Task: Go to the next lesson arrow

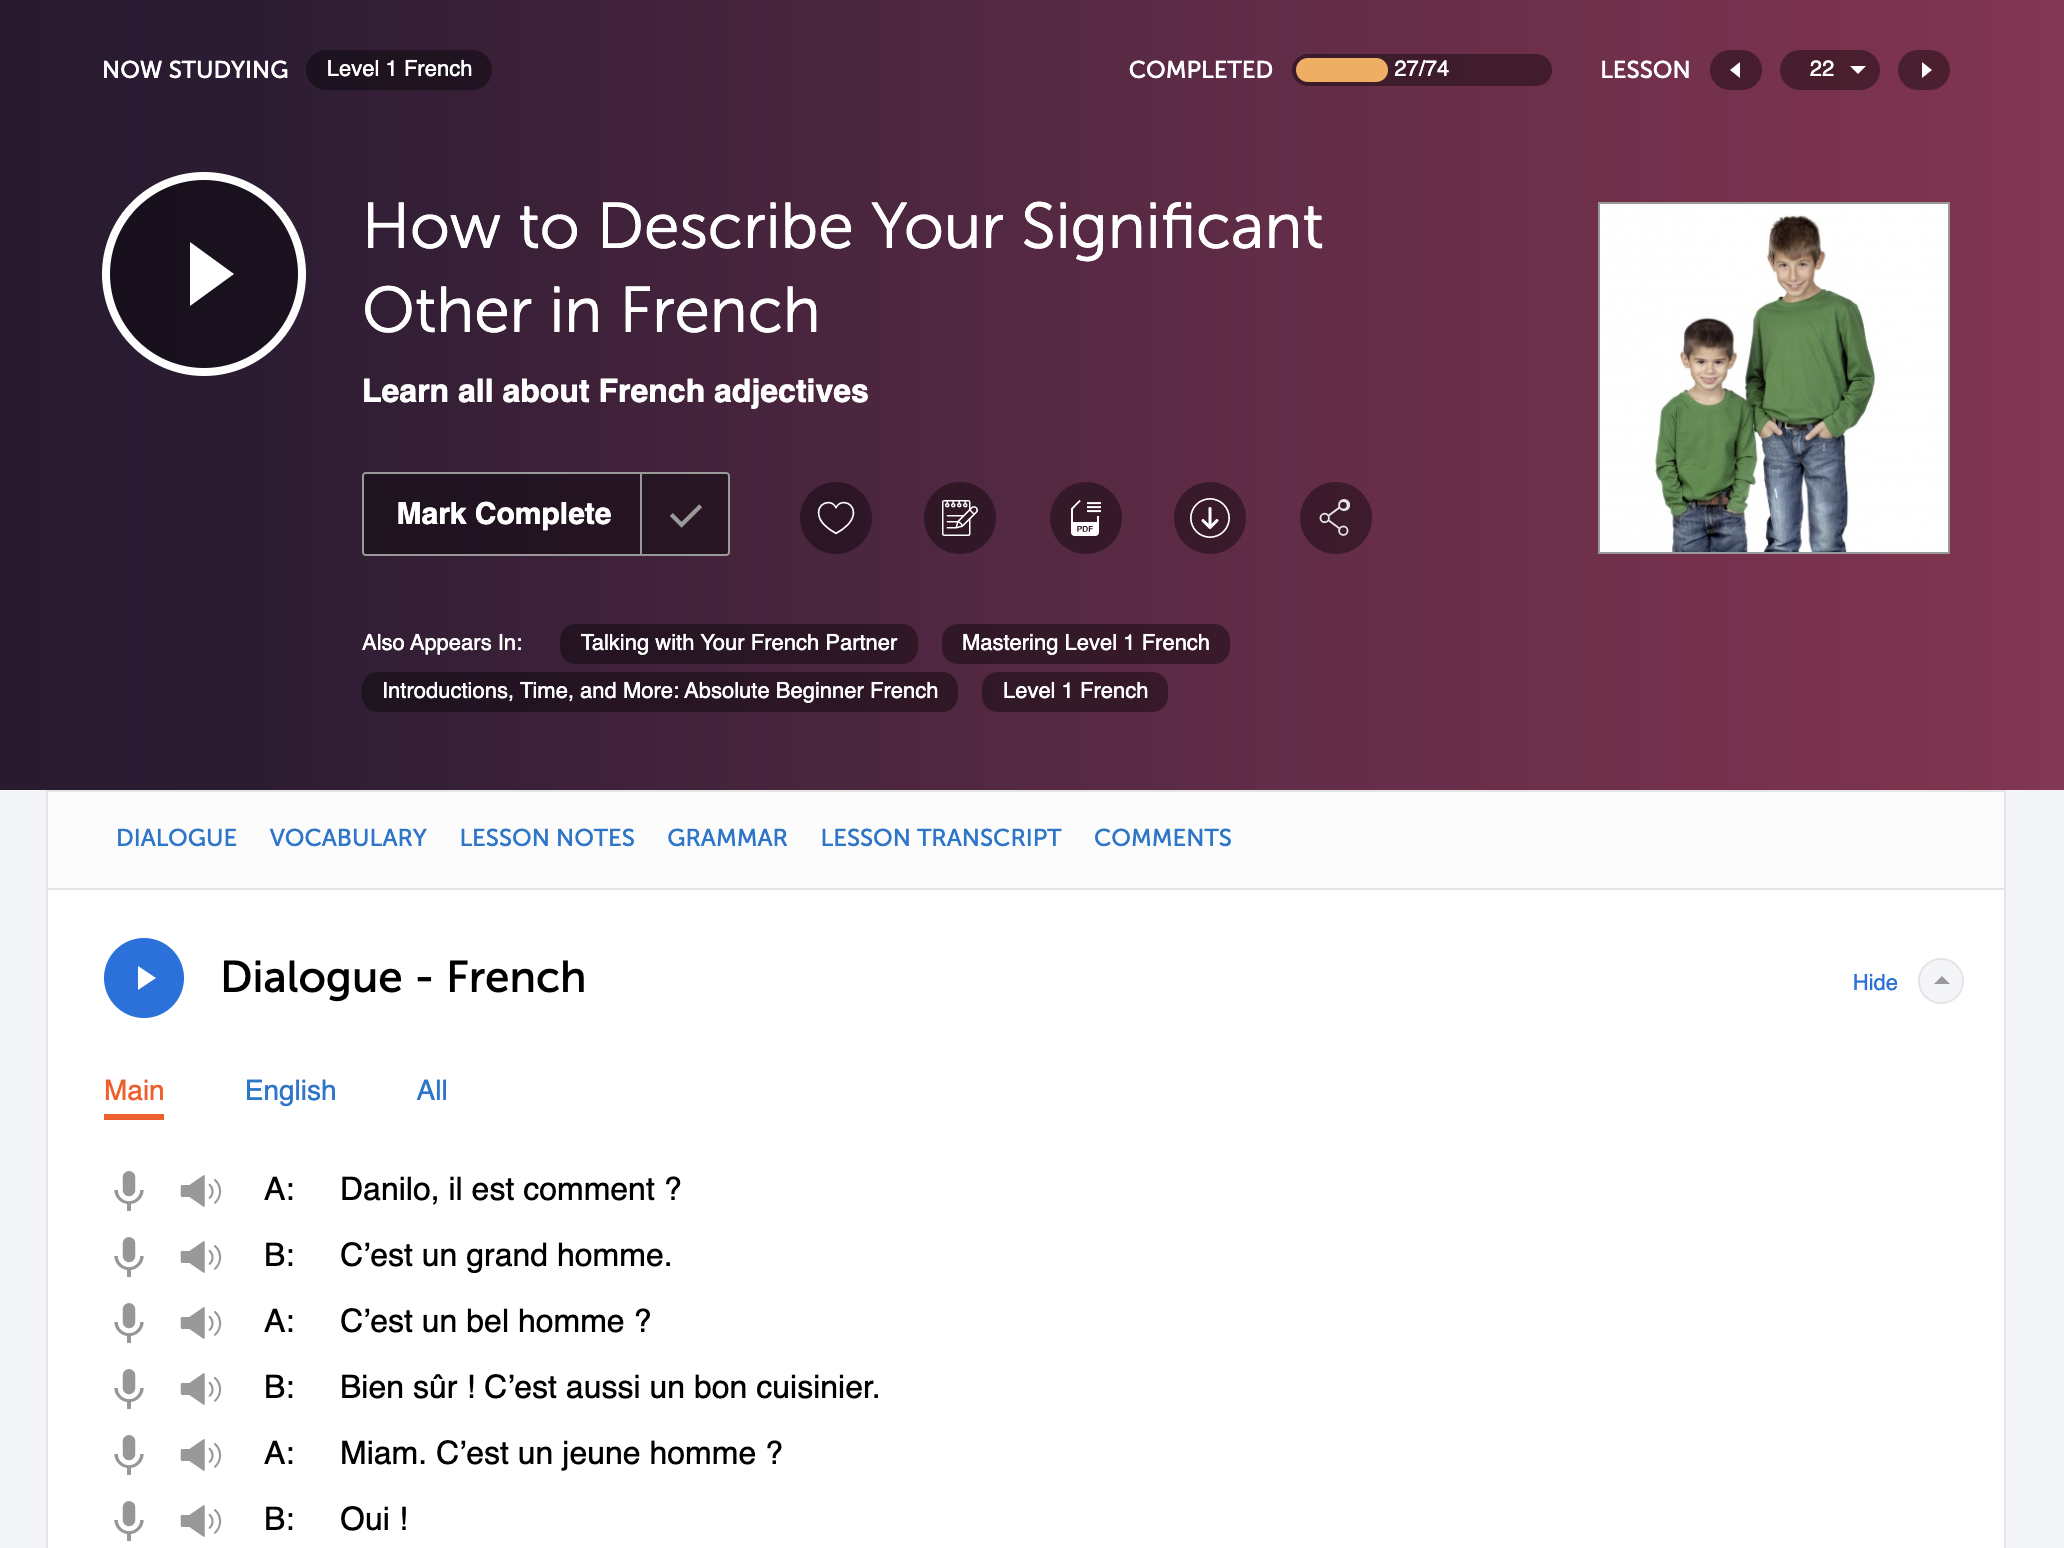Action: pyautogui.click(x=1924, y=69)
